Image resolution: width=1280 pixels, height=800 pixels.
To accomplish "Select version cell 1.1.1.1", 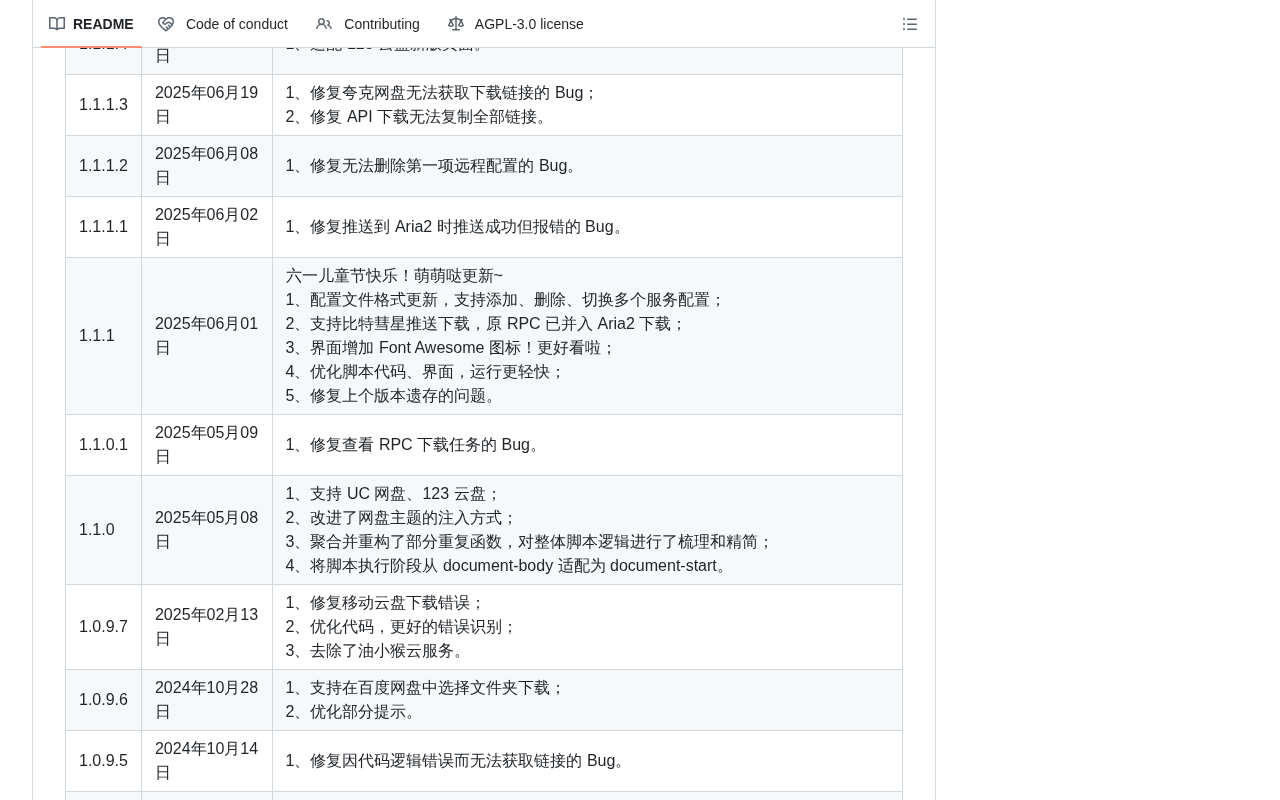I will (x=104, y=227).
